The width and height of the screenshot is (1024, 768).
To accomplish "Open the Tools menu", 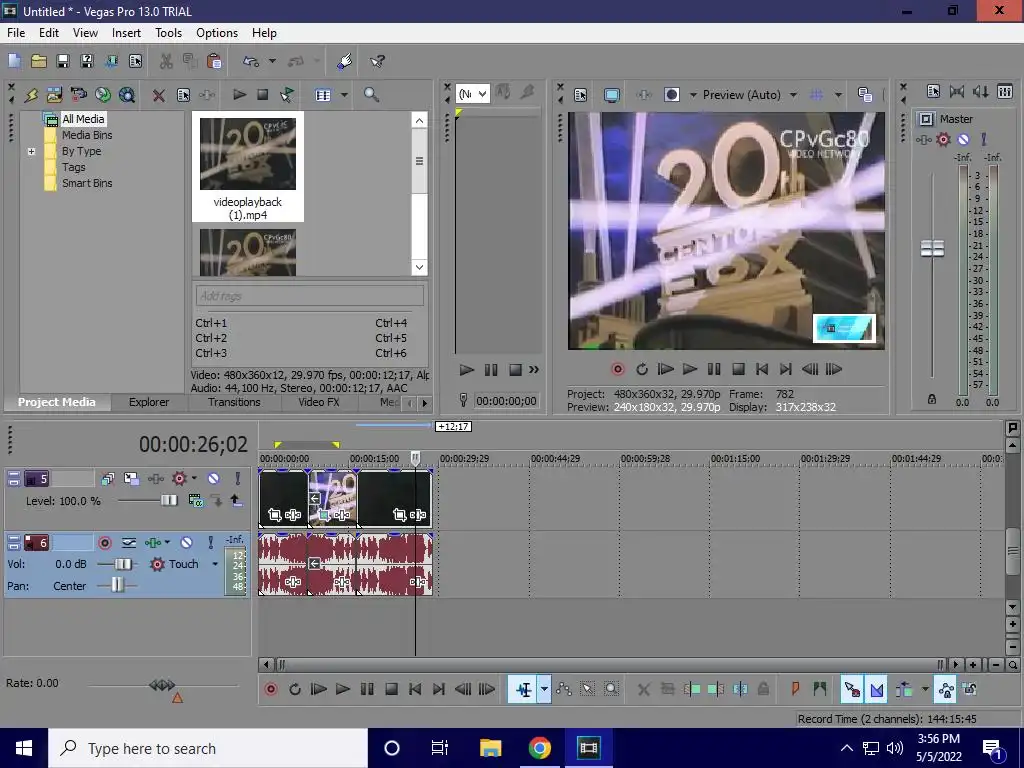I will tap(168, 33).
